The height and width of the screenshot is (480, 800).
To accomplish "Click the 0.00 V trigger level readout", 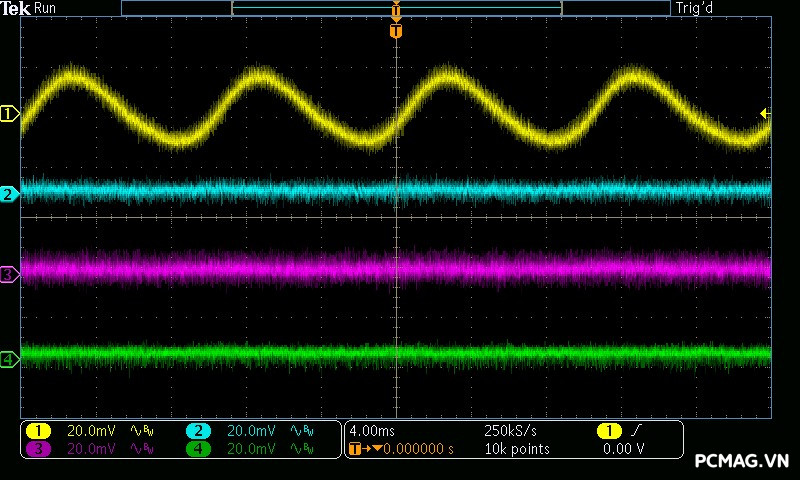I will point(622,449).
